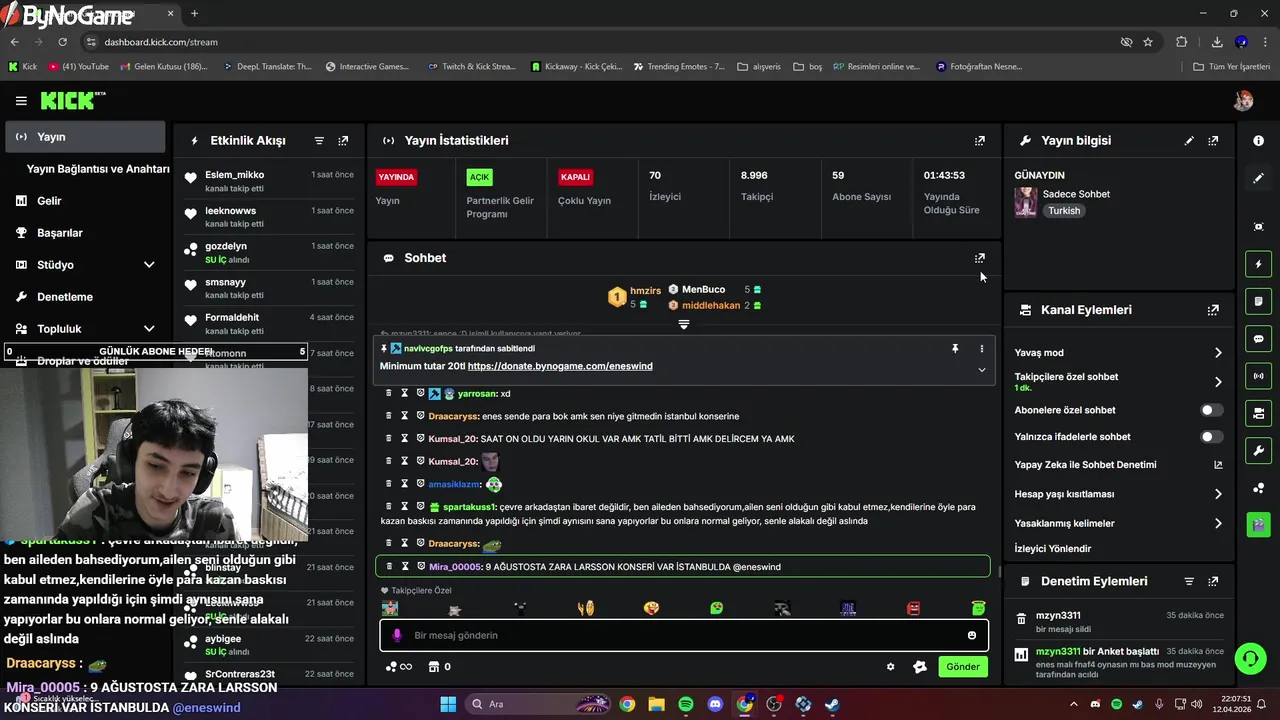The height and width of the screenshot is (720, 1280).
Task: Pop out the Denetim Eylemleri panel
Action: (x=1213, y=581)
